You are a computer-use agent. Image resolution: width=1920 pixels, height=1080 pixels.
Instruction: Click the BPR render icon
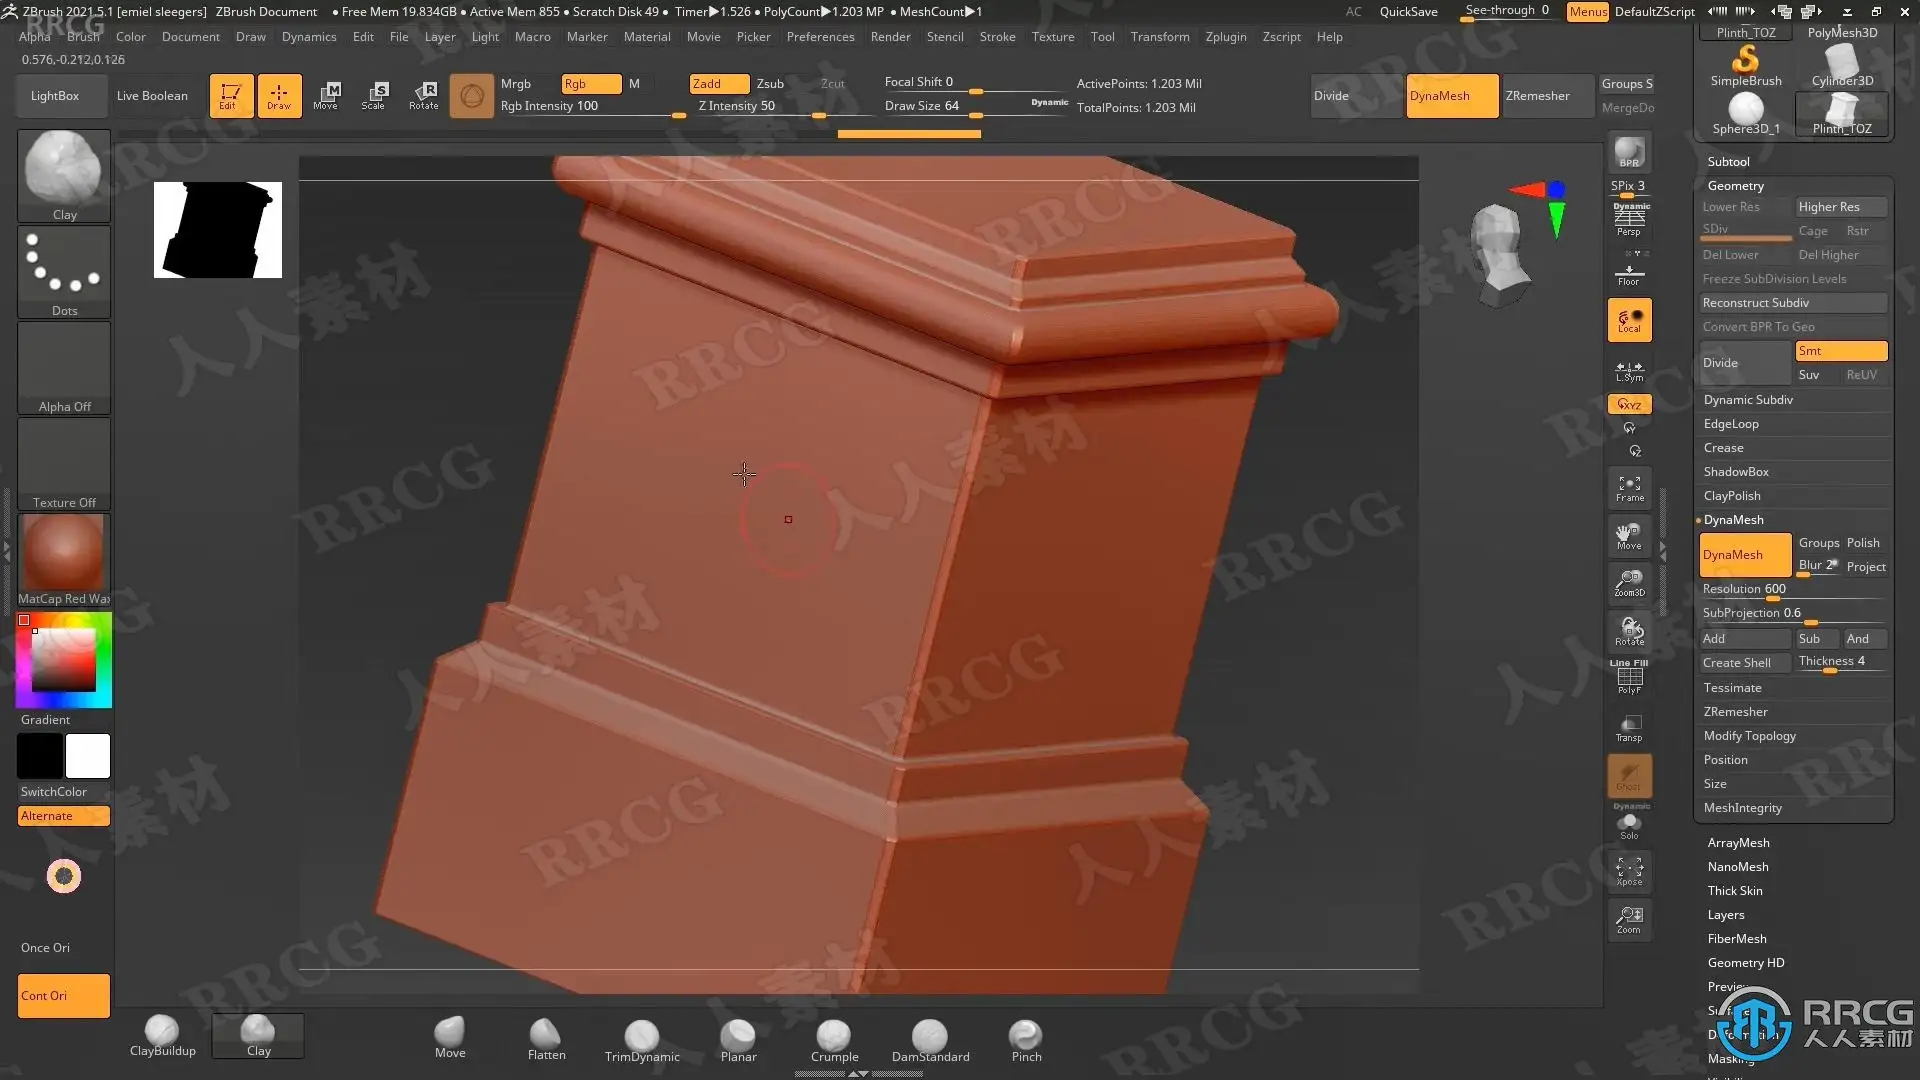(x=1629, y=151)
